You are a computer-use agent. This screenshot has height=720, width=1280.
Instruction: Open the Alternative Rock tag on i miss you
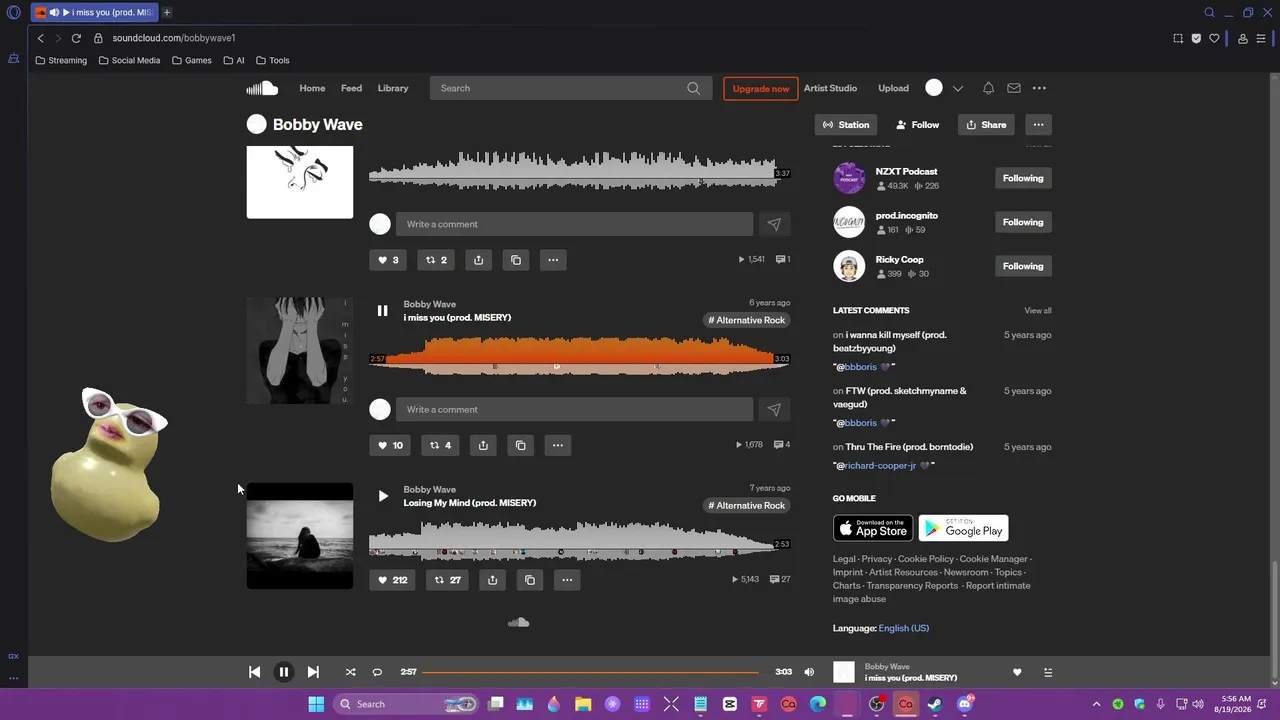coord(747,320)
